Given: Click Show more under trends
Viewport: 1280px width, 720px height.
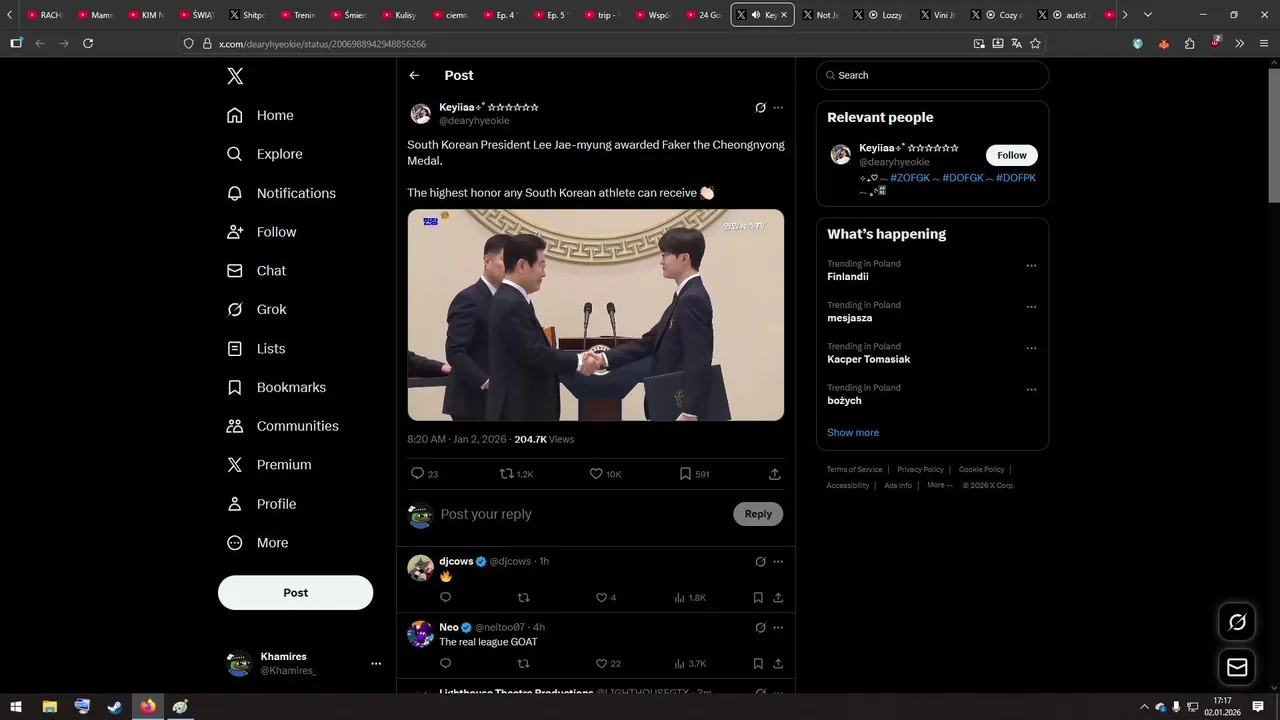Looking at the screenshot, I should (853, 433).
